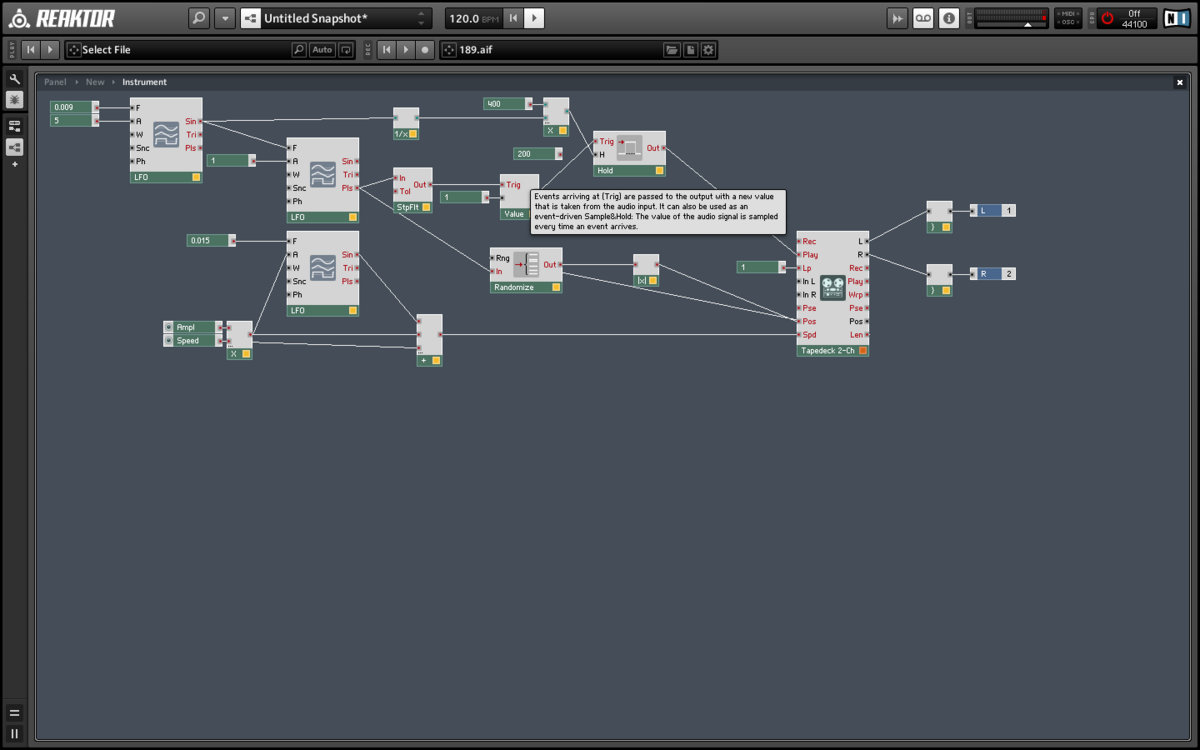Click the bug debug icon in sidebar
The width and height of the screenshot is (1200, 750).
click(x=15, y=99)
